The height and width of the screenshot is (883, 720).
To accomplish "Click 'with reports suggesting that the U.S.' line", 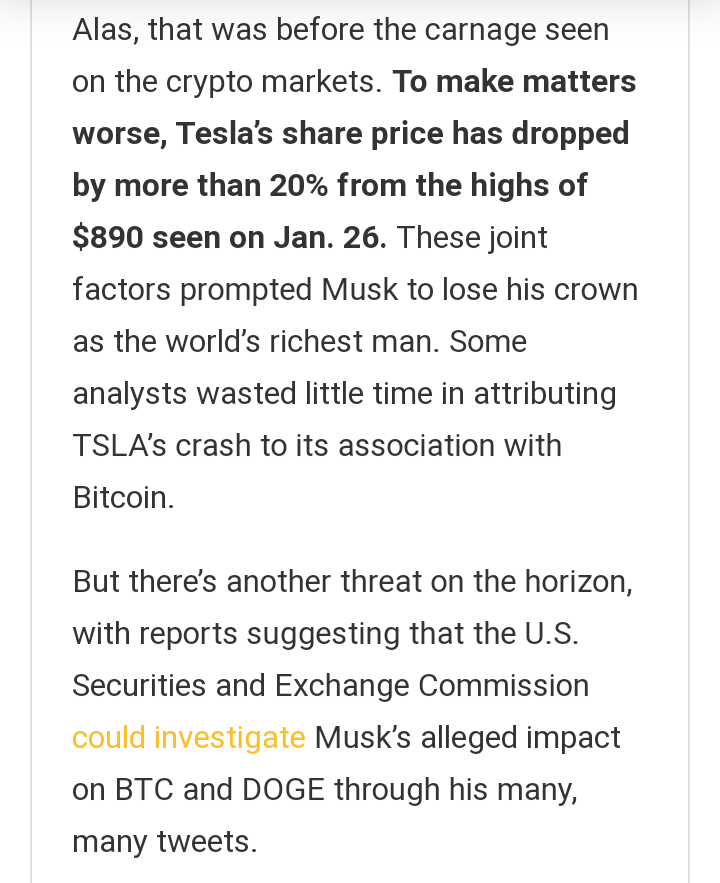I will pos(325,634).
